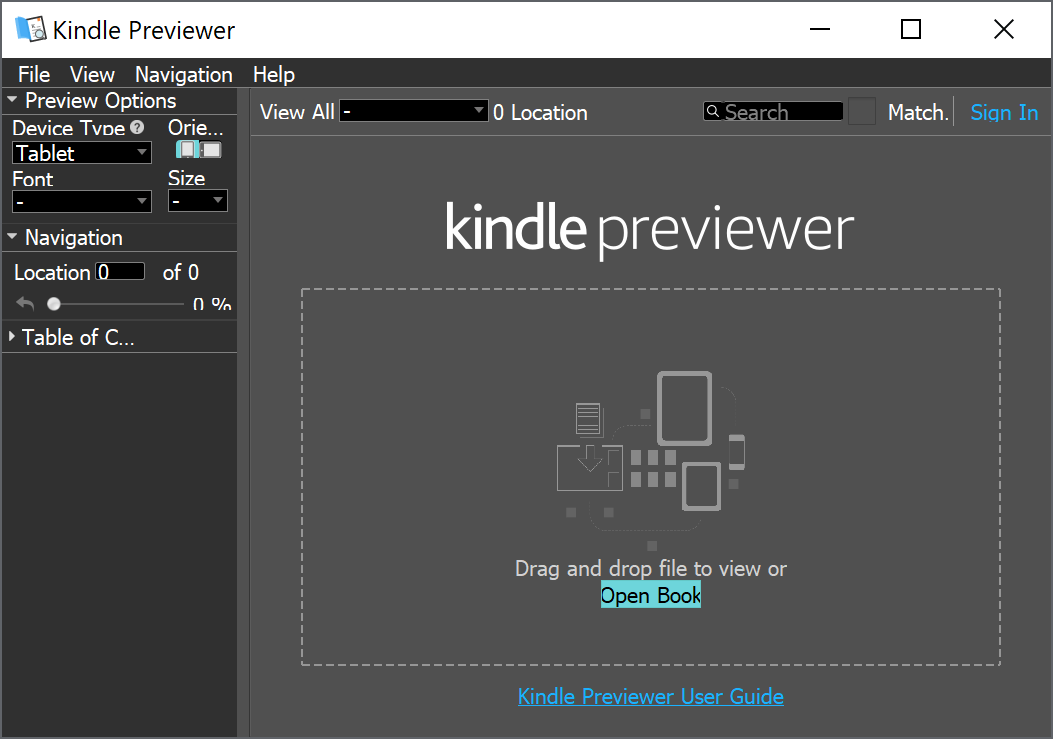
Task: Click the 'Drag and drop file to view or' text
Action: (651, 568)
